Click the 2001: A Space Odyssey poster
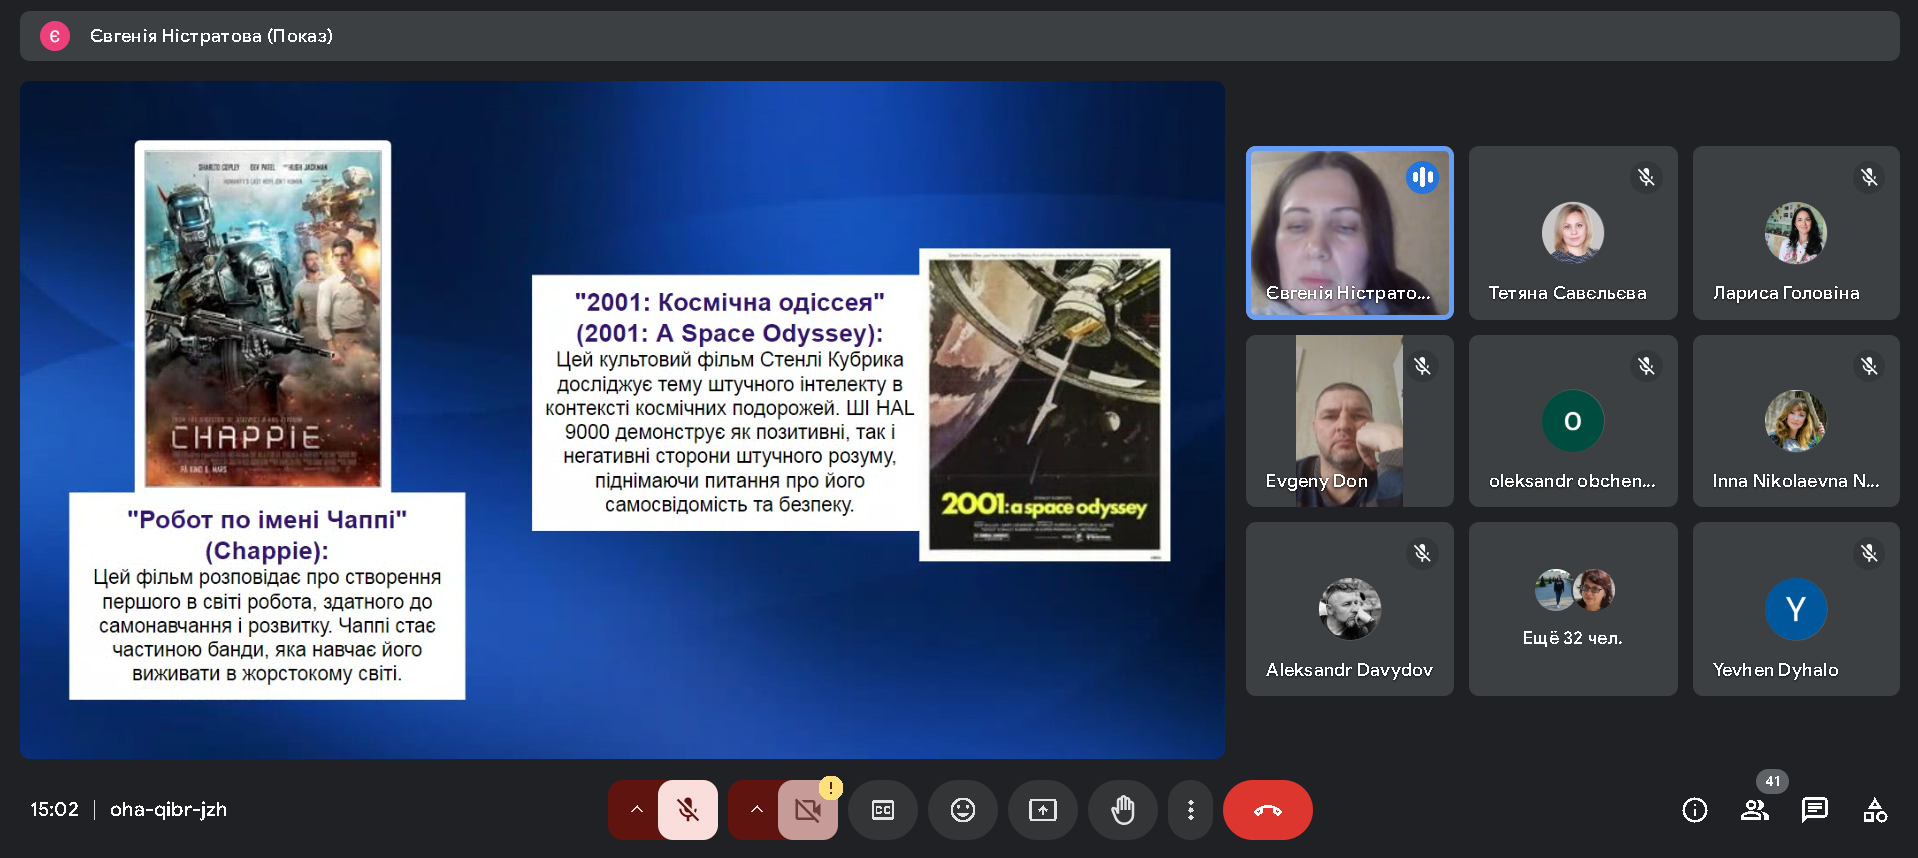 coord(1045,404)
